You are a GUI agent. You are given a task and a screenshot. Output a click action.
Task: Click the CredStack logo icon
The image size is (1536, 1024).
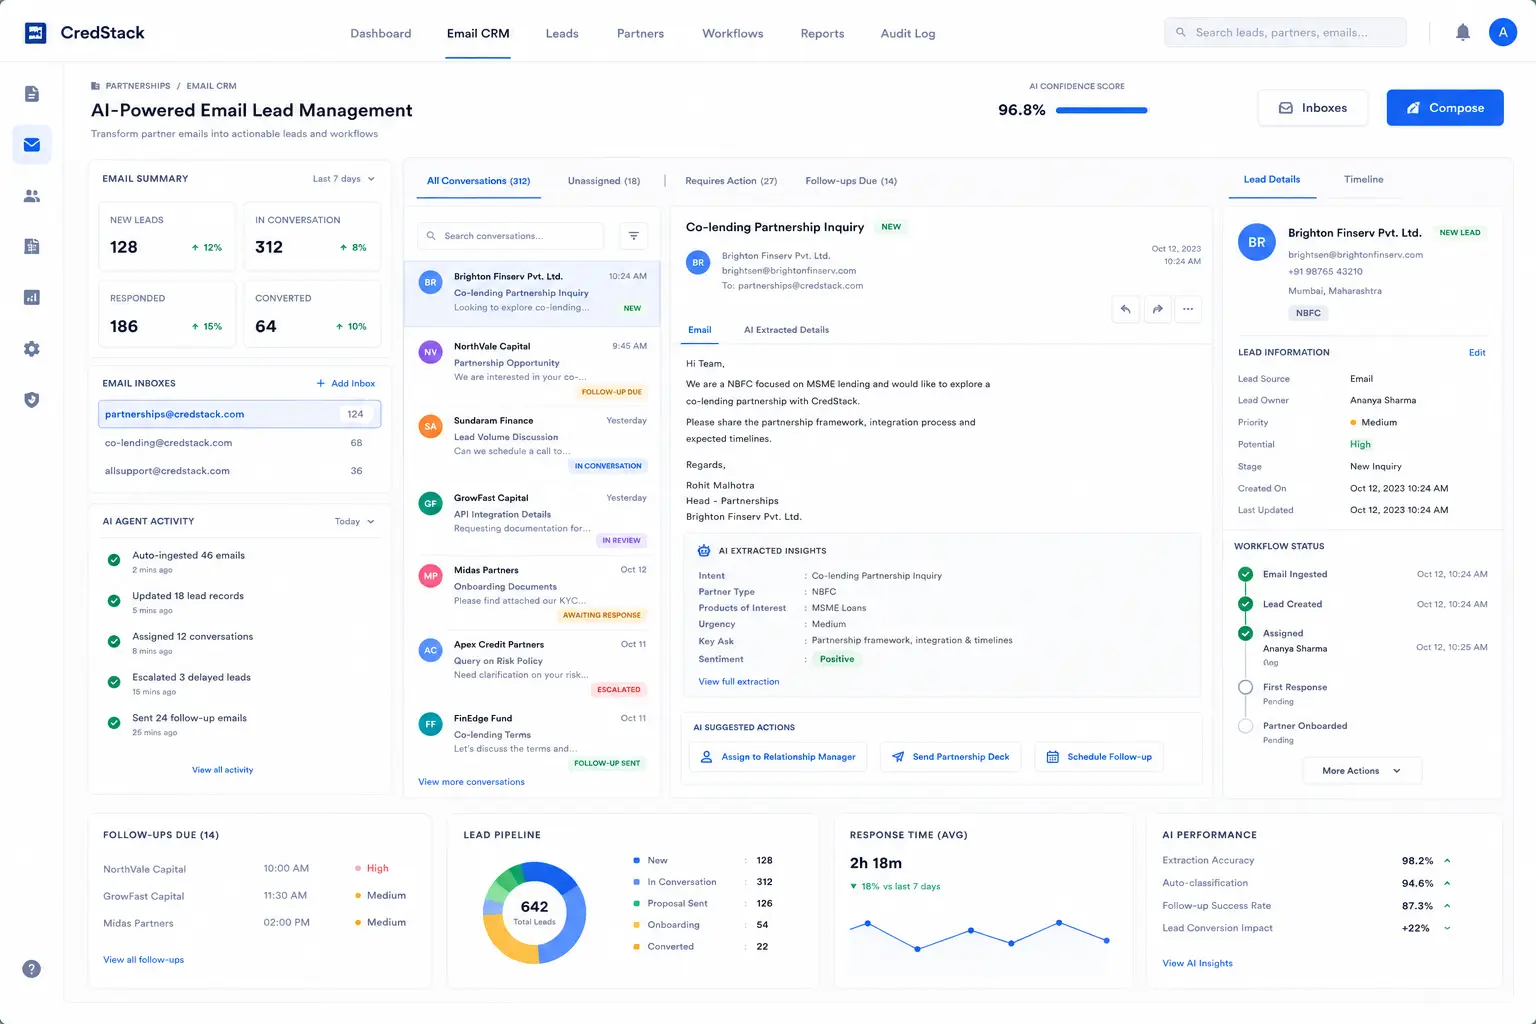click(x=35, y=33)
